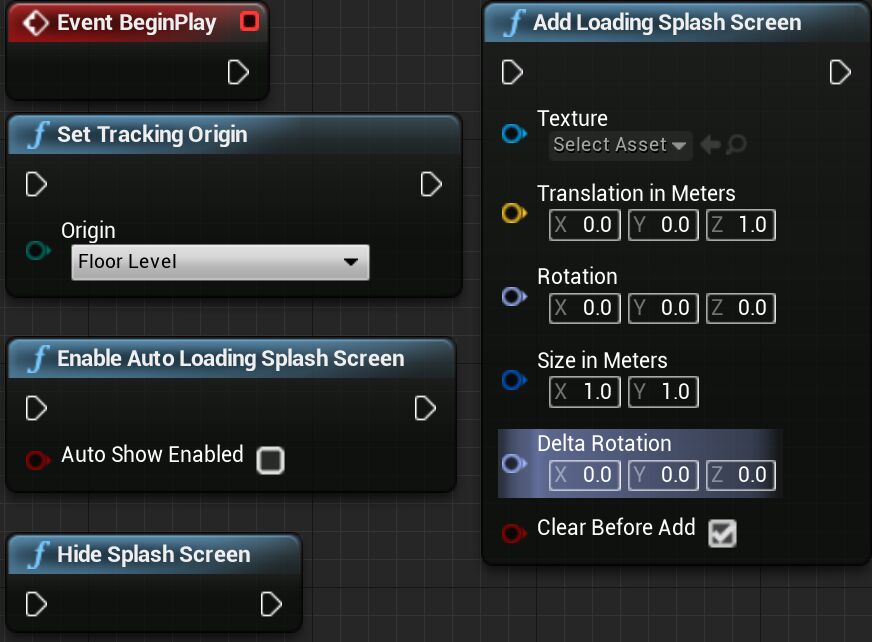Viewport: 872px width, 642px height.
Task: Click the function icon on Add Loading Splash Screen
Action: coord(514,23)
